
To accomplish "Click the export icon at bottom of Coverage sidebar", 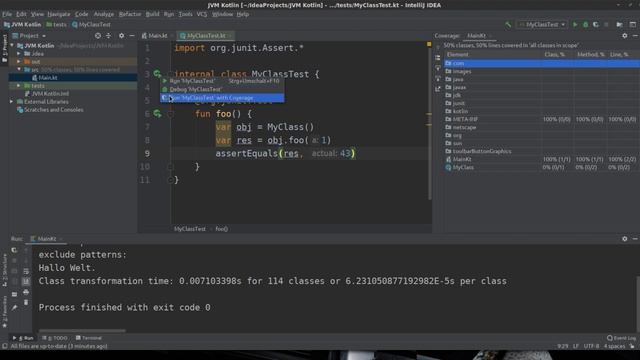I will (438, 89).
